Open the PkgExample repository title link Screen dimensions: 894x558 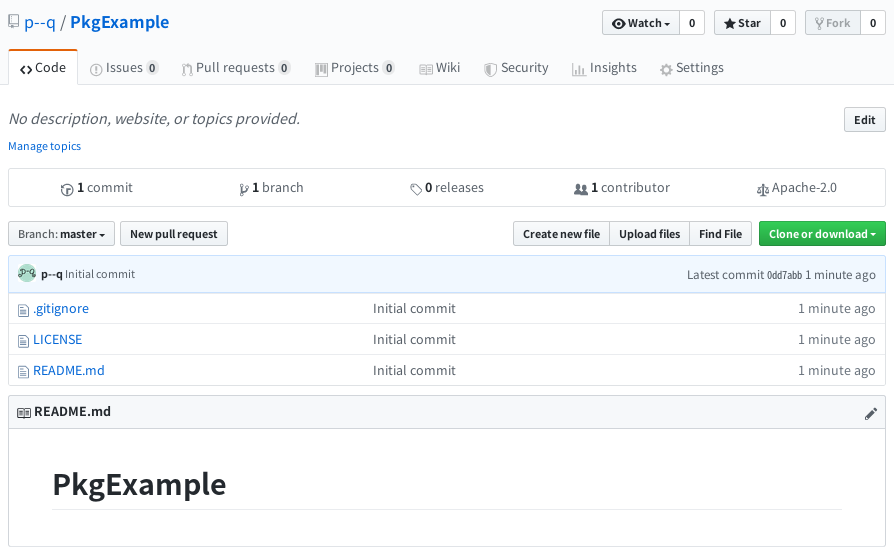(120, 22)
